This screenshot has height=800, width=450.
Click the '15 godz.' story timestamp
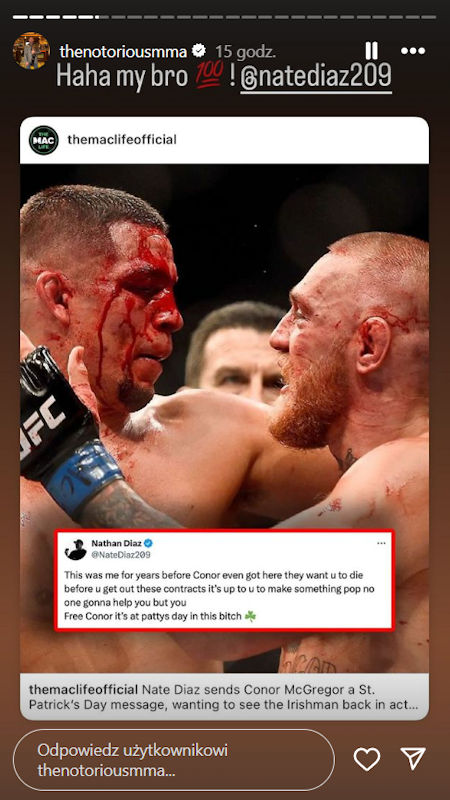(245, 52)
